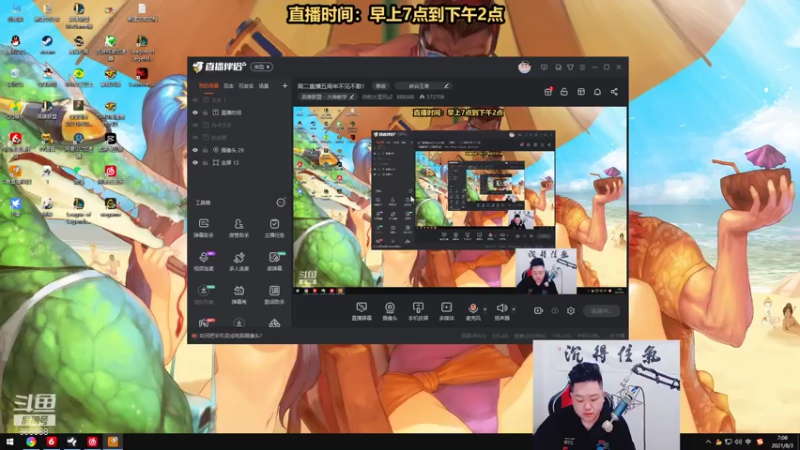Viewport: 800px width, 450px height.
Task: Open the phone-as-camera help link in status bar
Action: (231, 336)
